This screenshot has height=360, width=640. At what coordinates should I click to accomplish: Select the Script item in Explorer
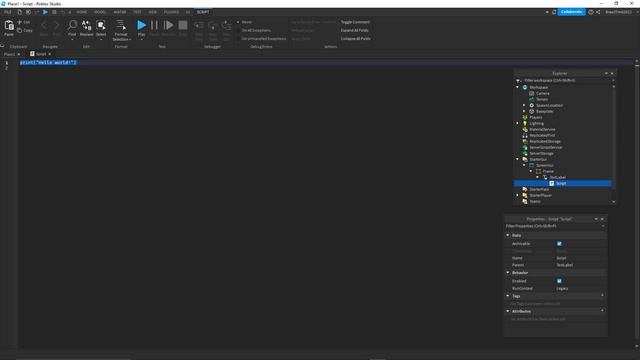562,183
